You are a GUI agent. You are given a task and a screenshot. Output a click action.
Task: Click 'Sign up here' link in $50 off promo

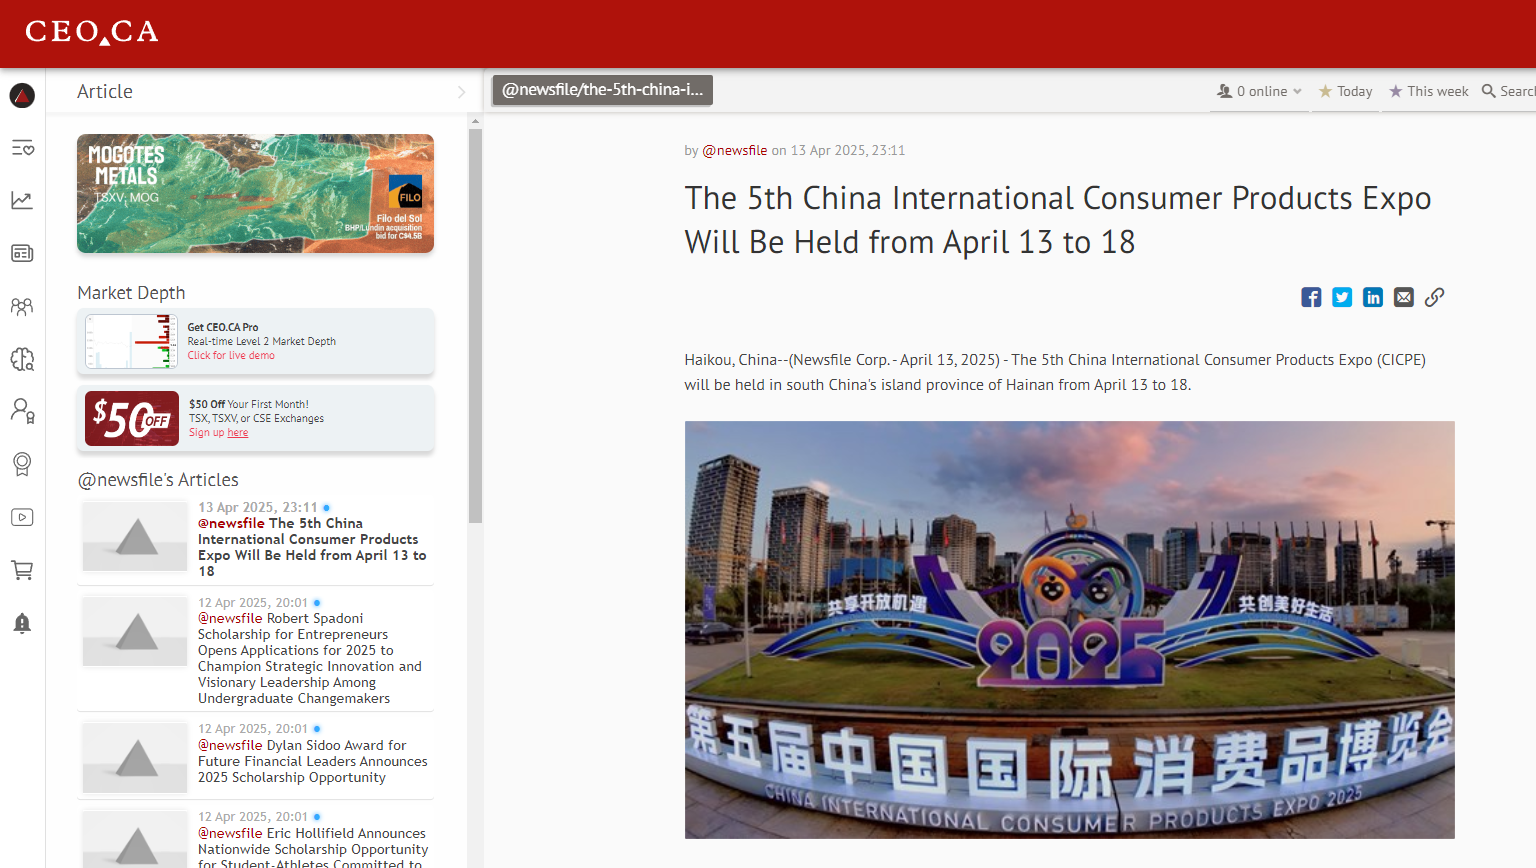pyautogui.click(x=237, y=433)
